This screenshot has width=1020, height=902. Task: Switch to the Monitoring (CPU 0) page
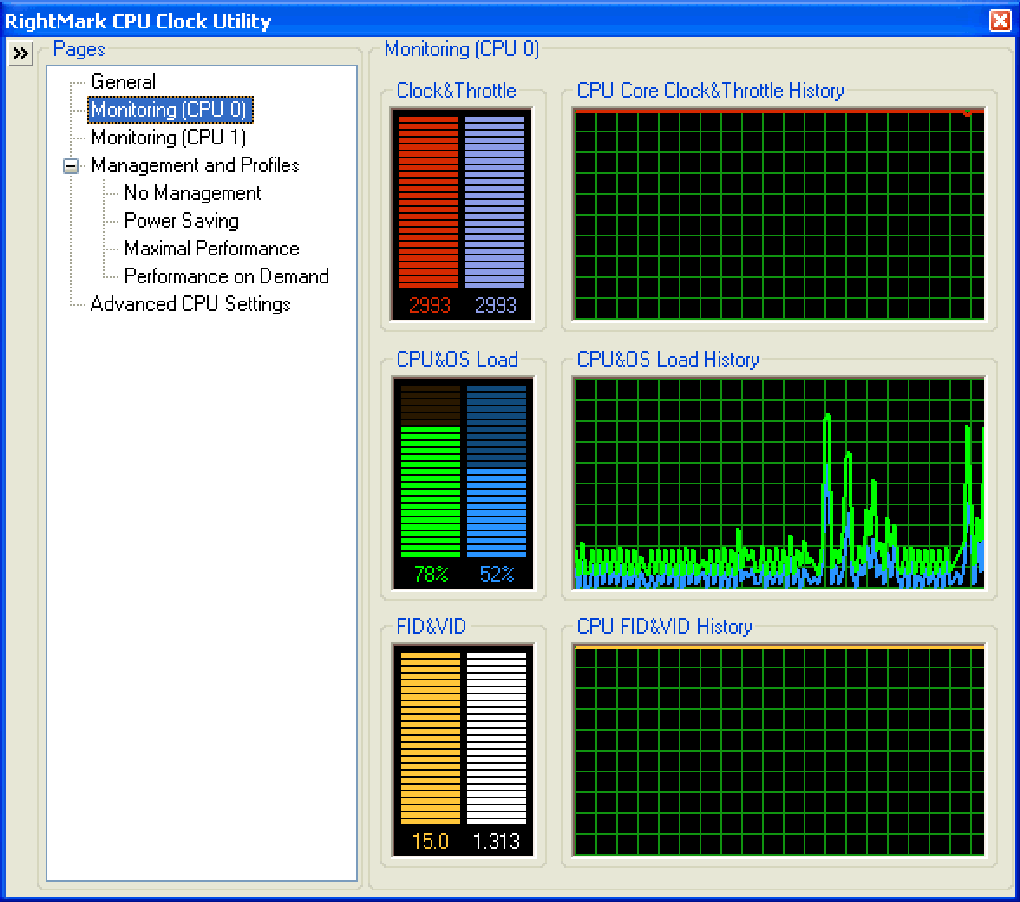[x=169, y=109]
